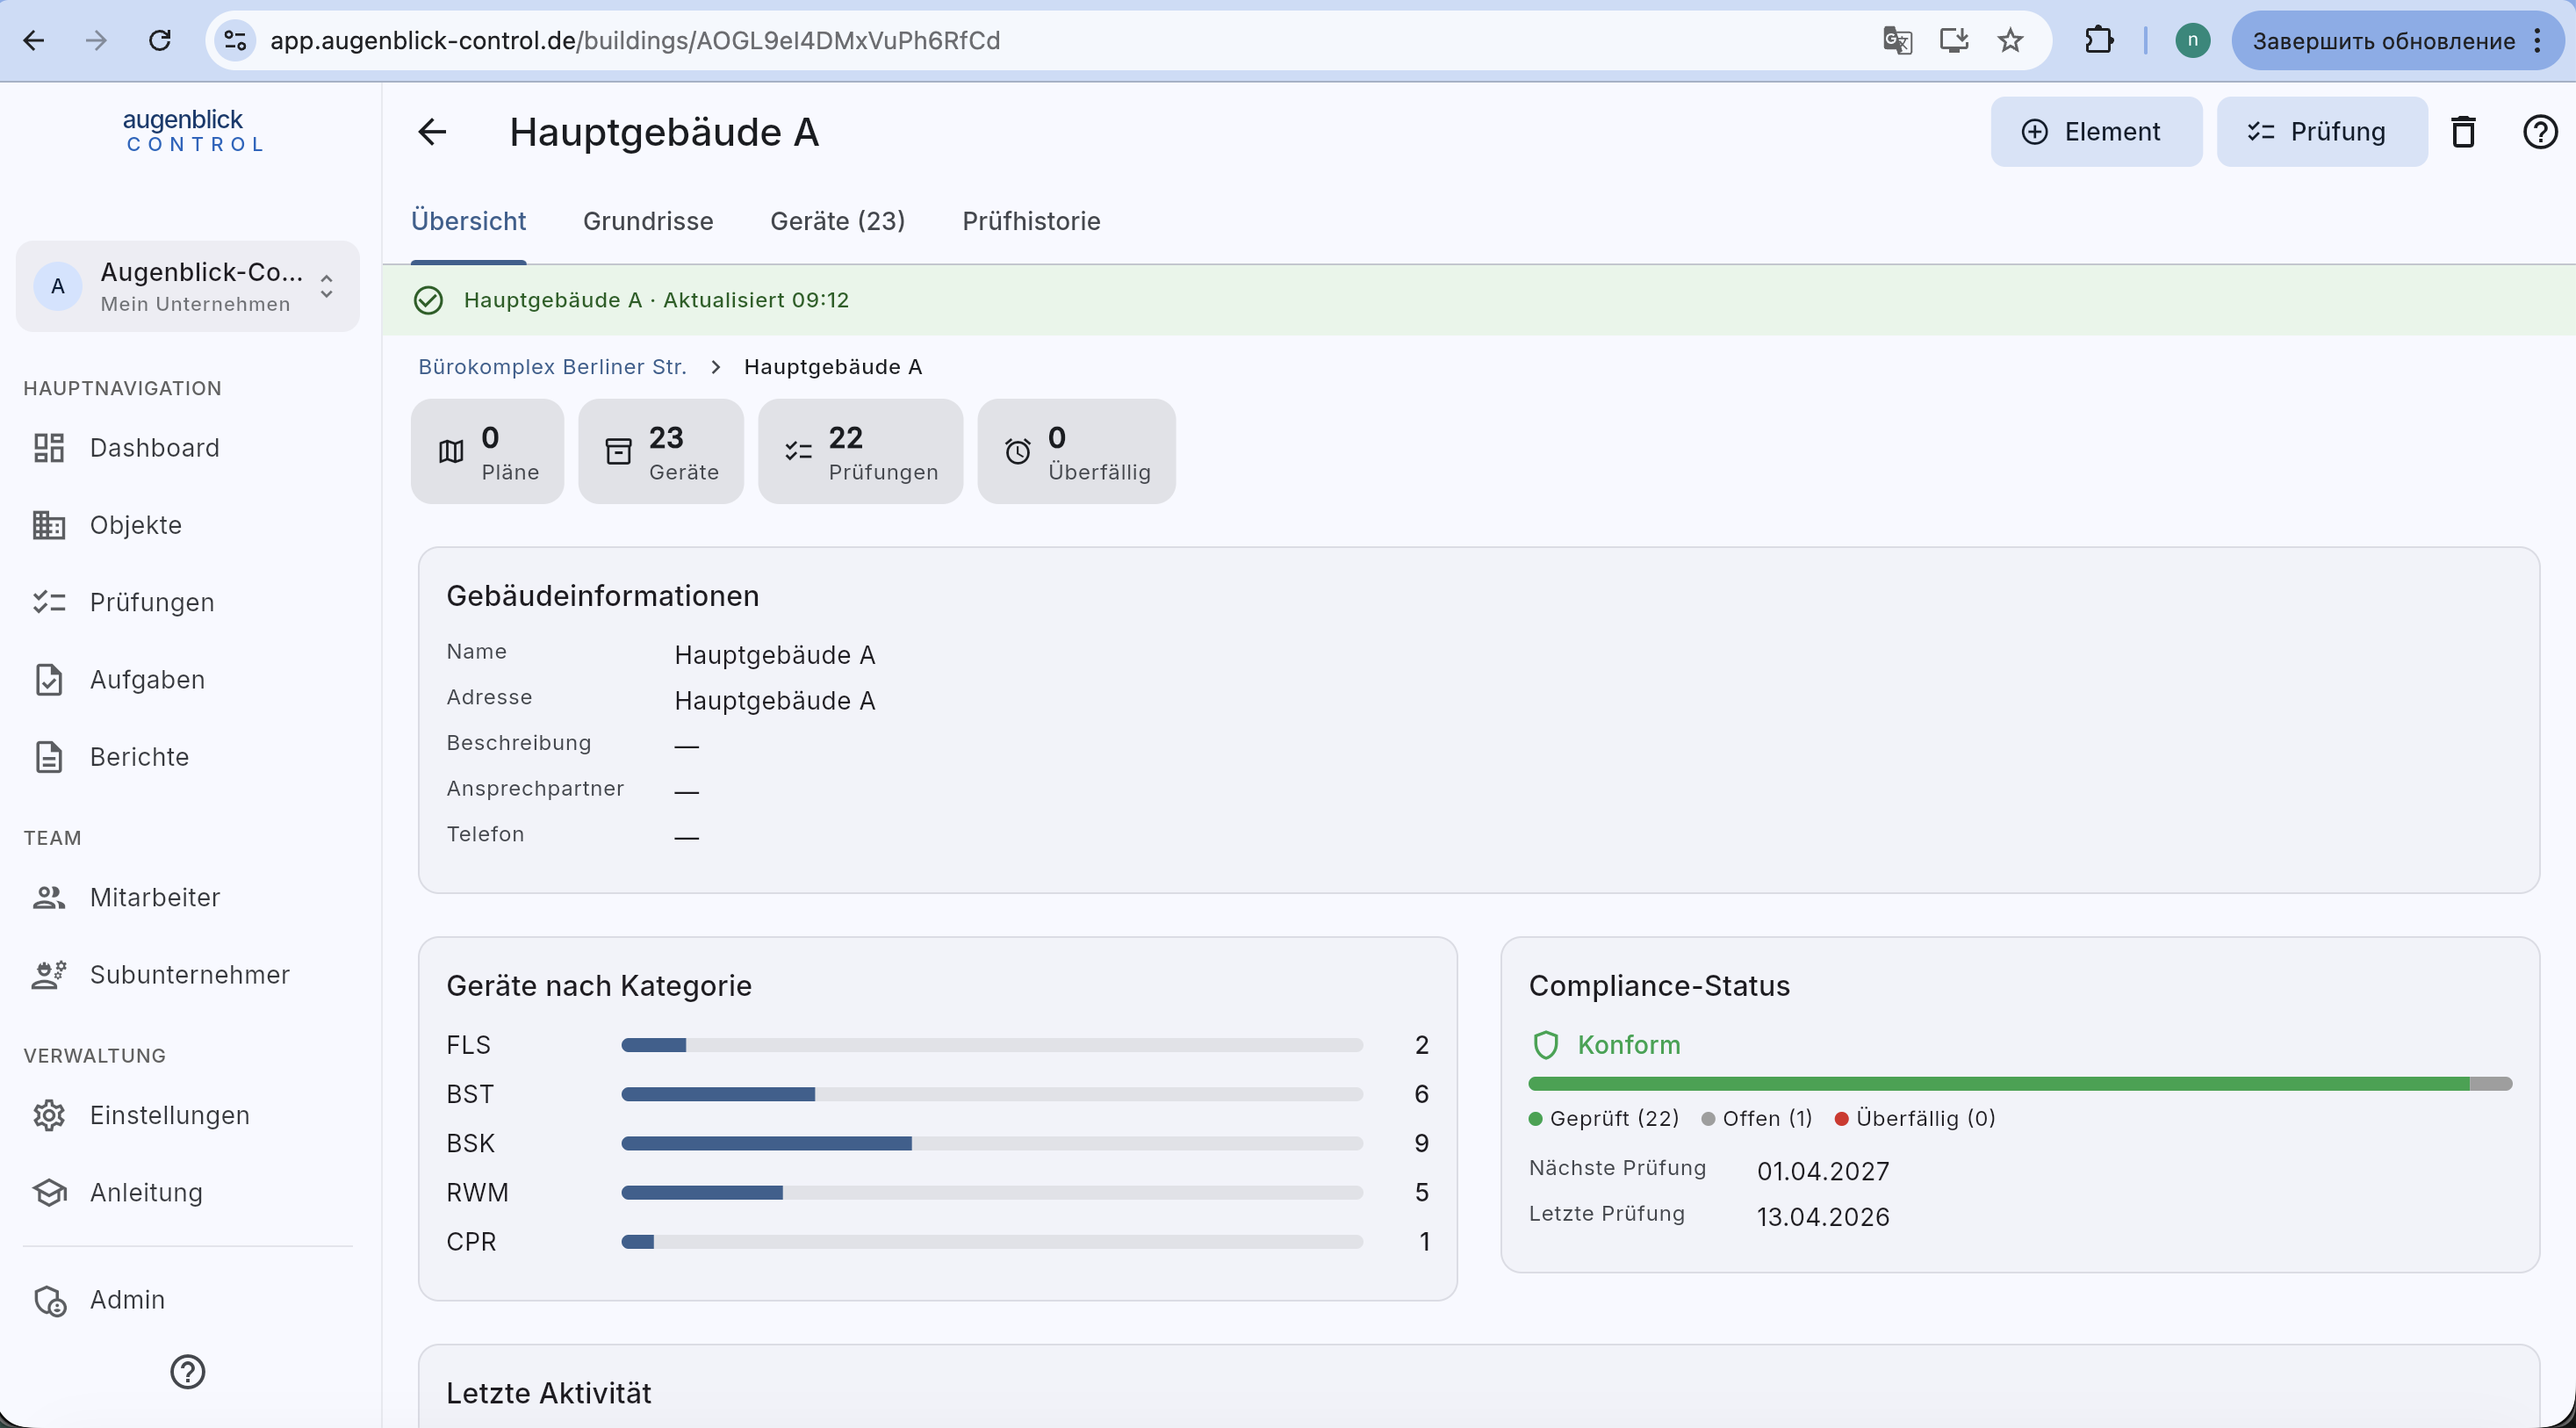The image size is (2576, 1428).
Task: Click the RWM category progress bar
Action: 992,1192
